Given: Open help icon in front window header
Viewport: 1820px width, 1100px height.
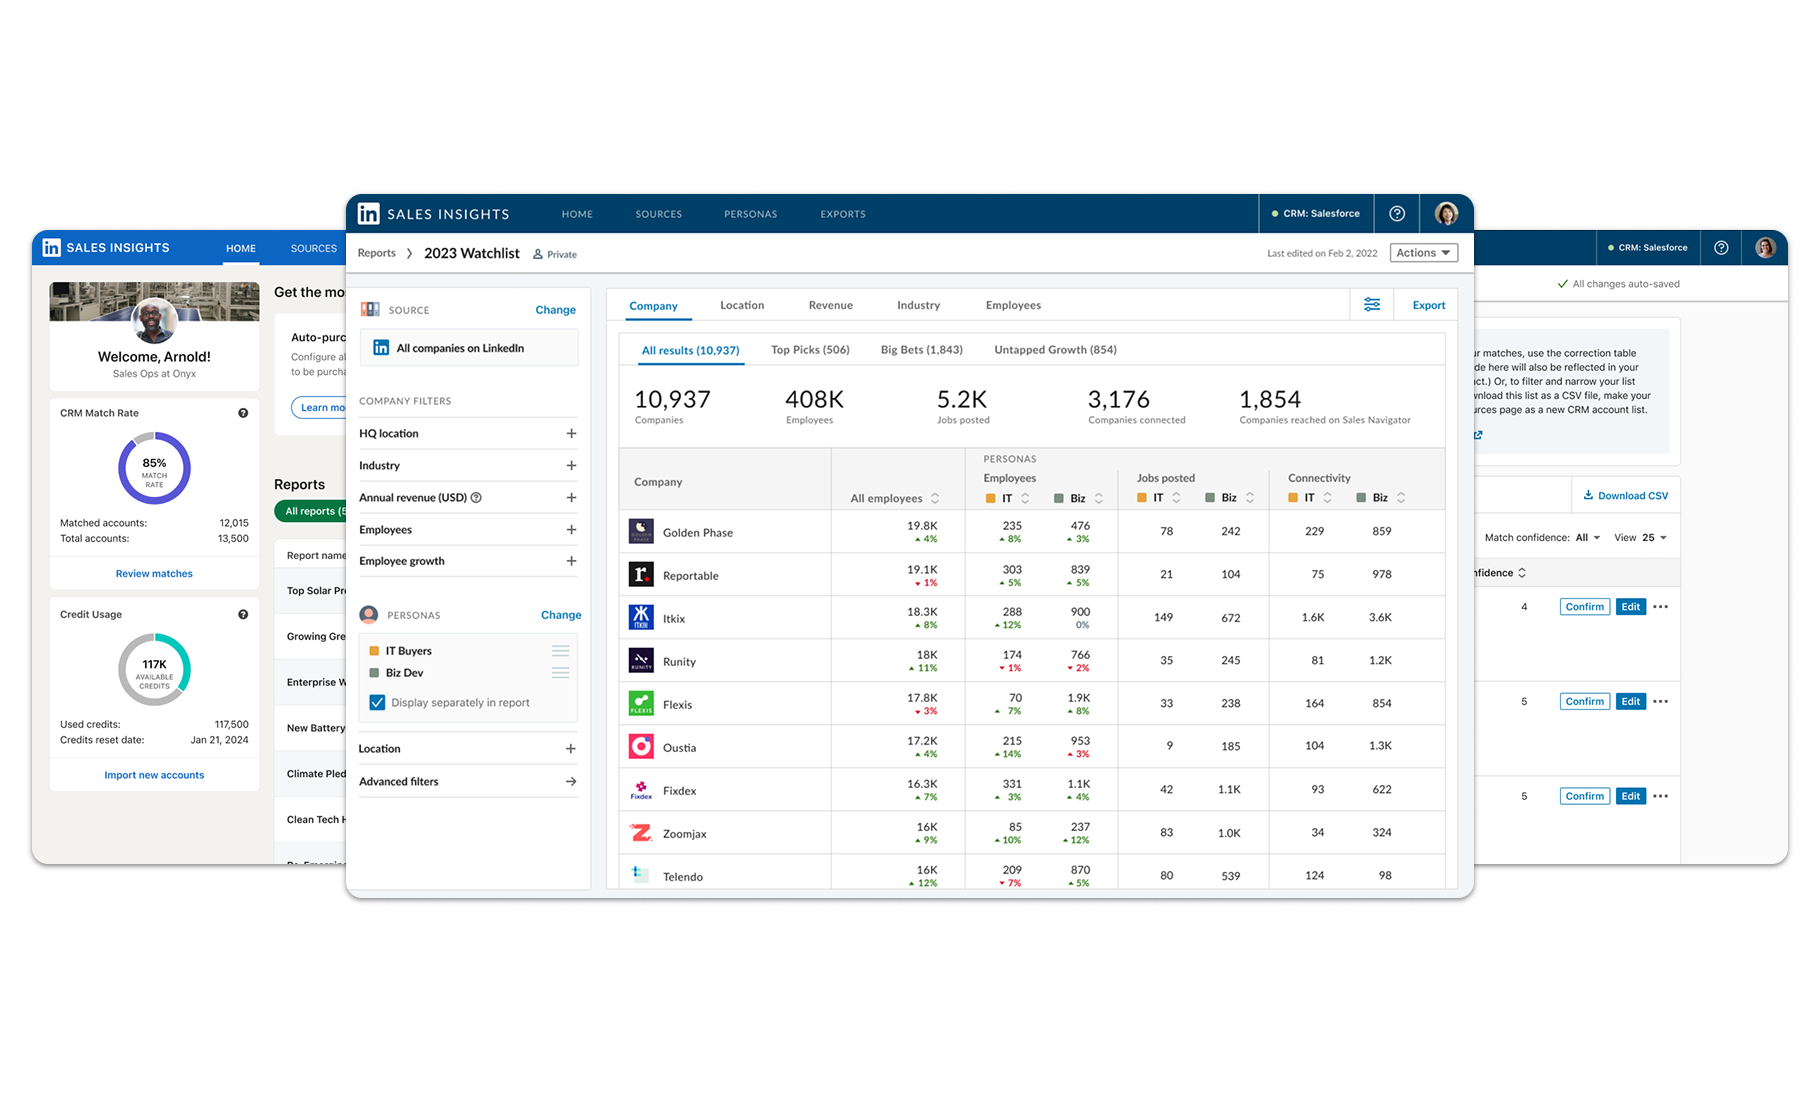Looking at the screenshot, I should click(x=1397, y=214).
